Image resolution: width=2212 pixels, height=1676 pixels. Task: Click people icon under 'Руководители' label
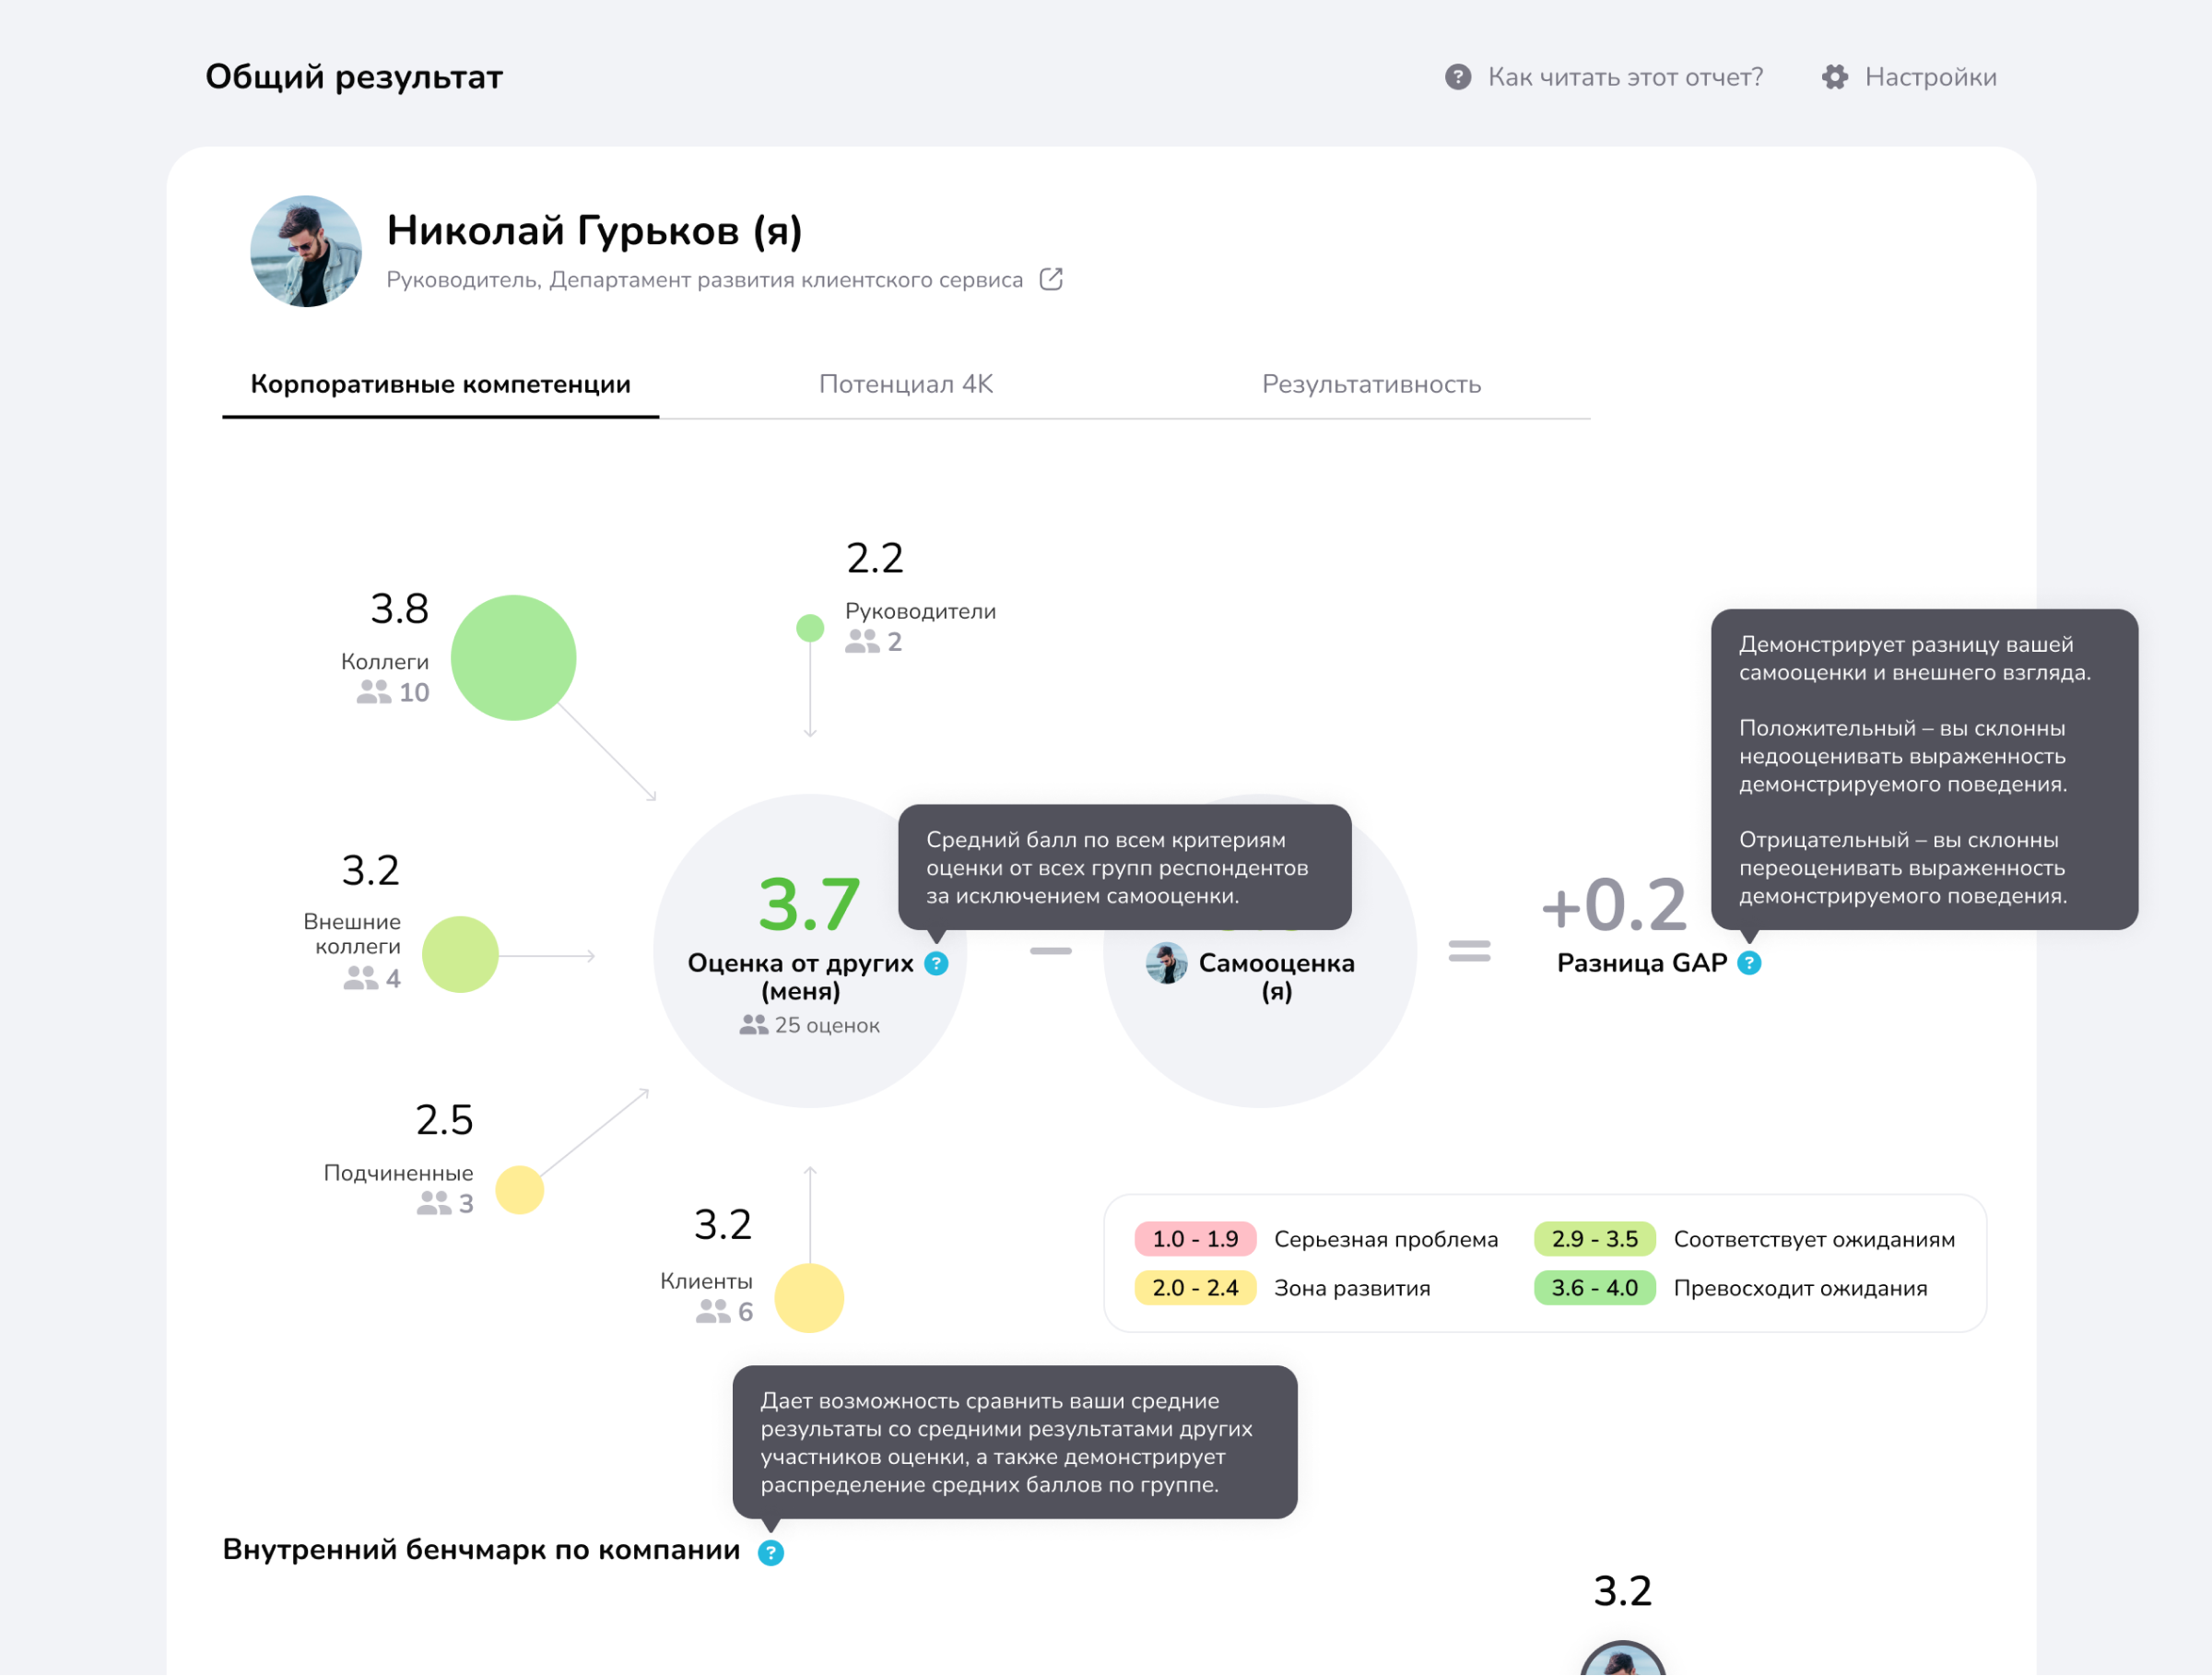pos(862,641)
